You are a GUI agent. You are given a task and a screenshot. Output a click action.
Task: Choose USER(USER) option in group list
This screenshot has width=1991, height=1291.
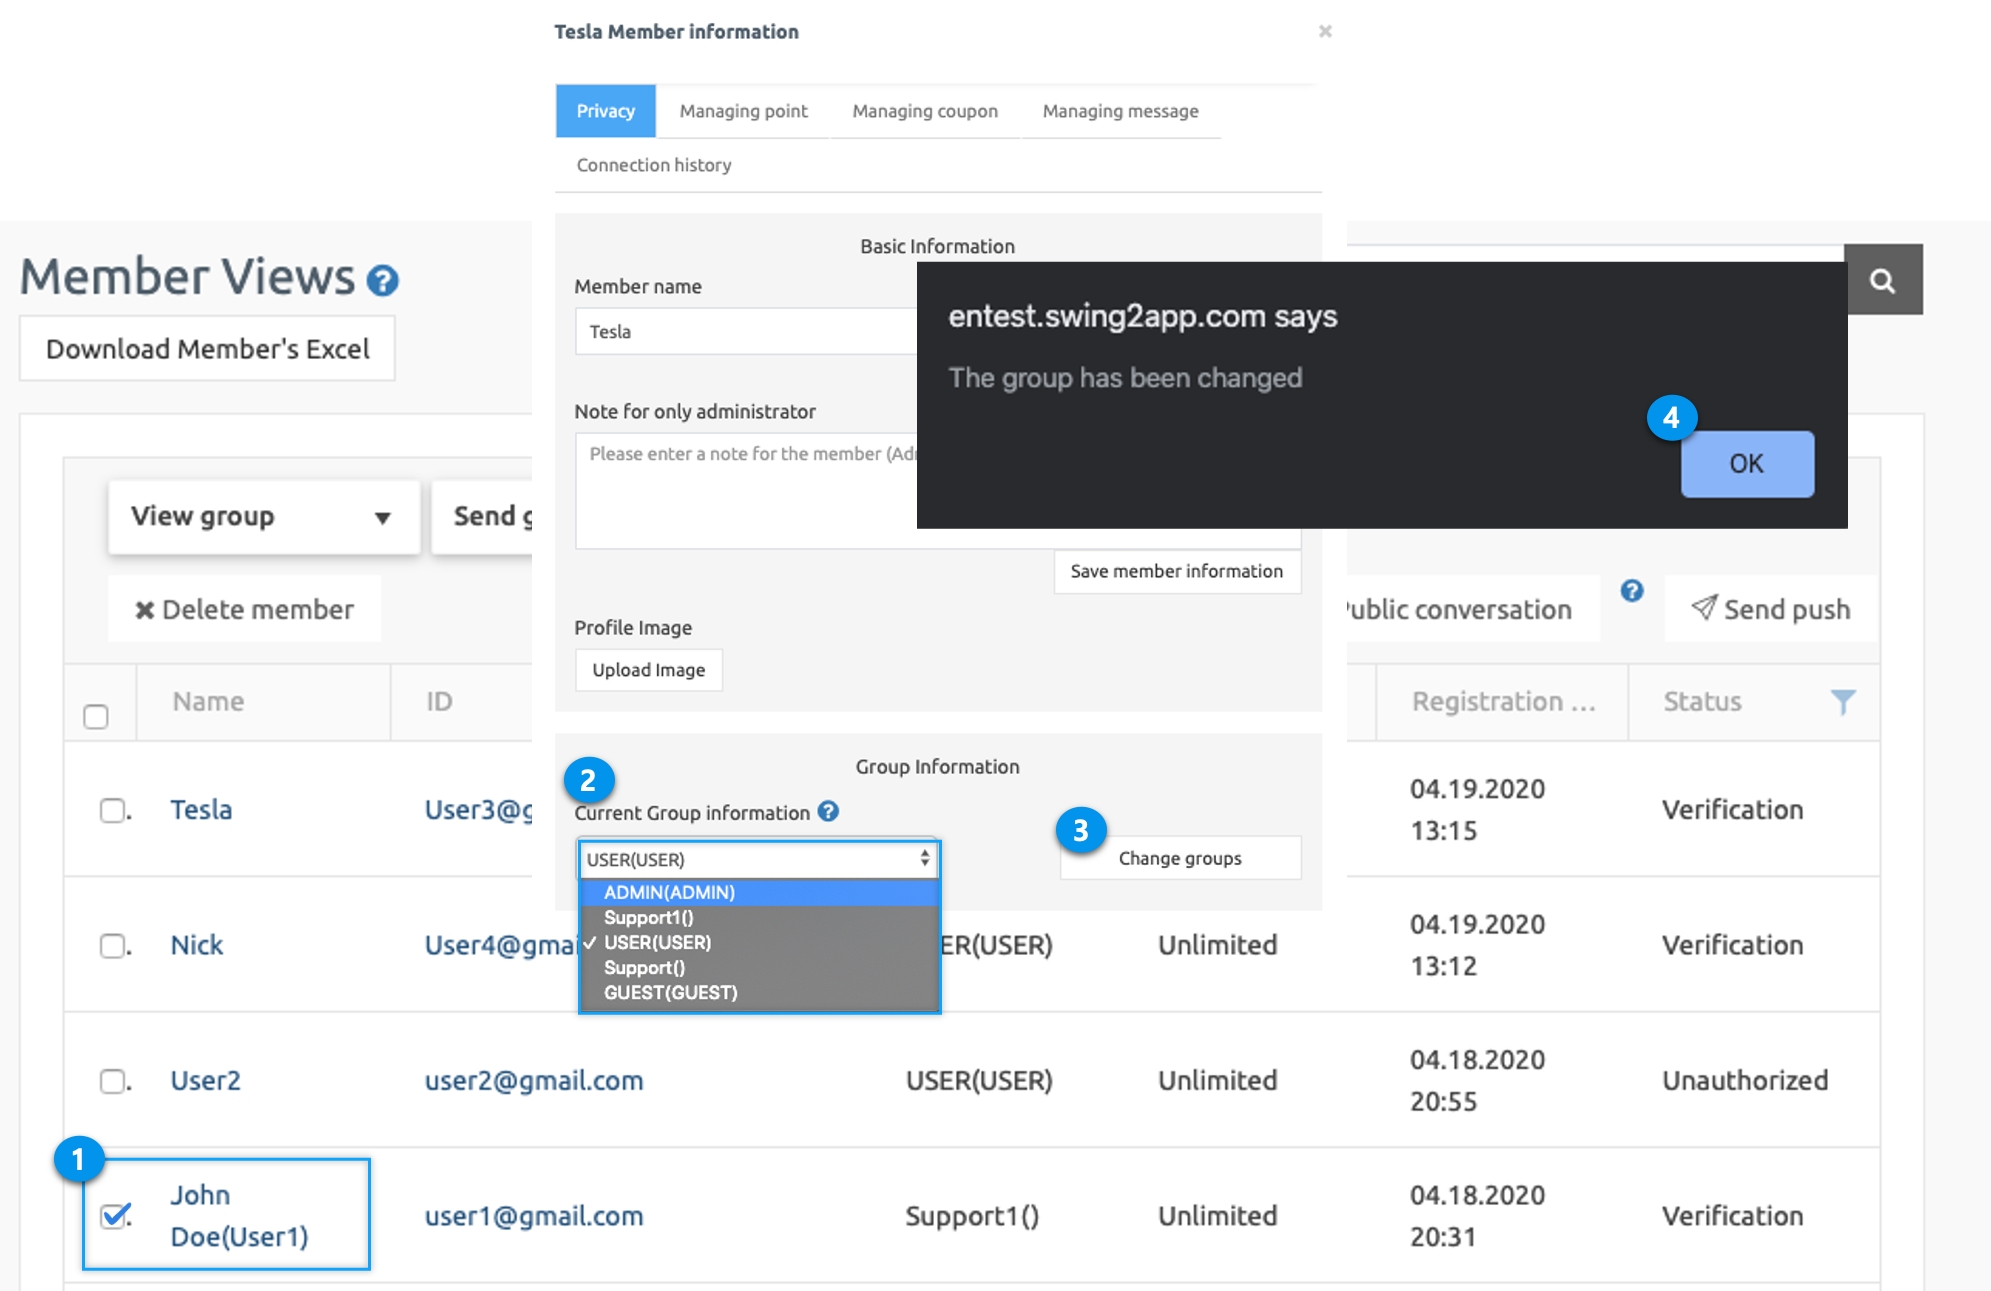759,942
